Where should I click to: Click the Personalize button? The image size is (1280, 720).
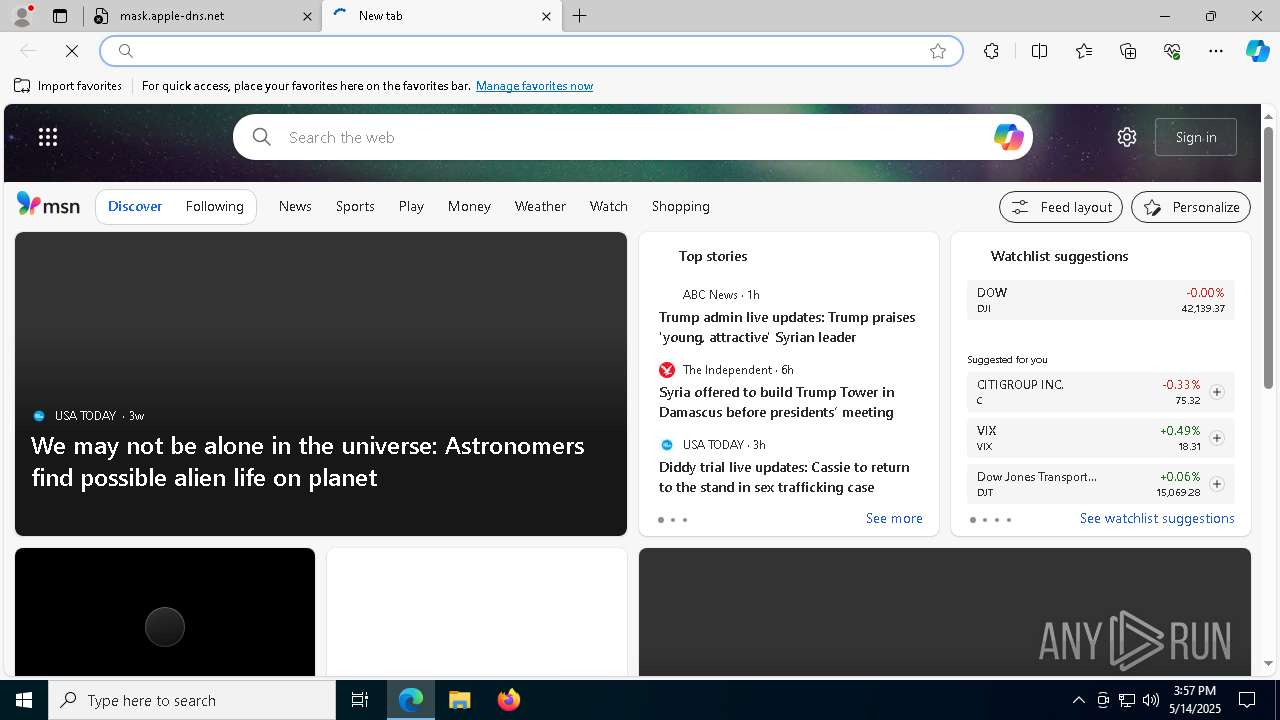(x=1191, y=207)
